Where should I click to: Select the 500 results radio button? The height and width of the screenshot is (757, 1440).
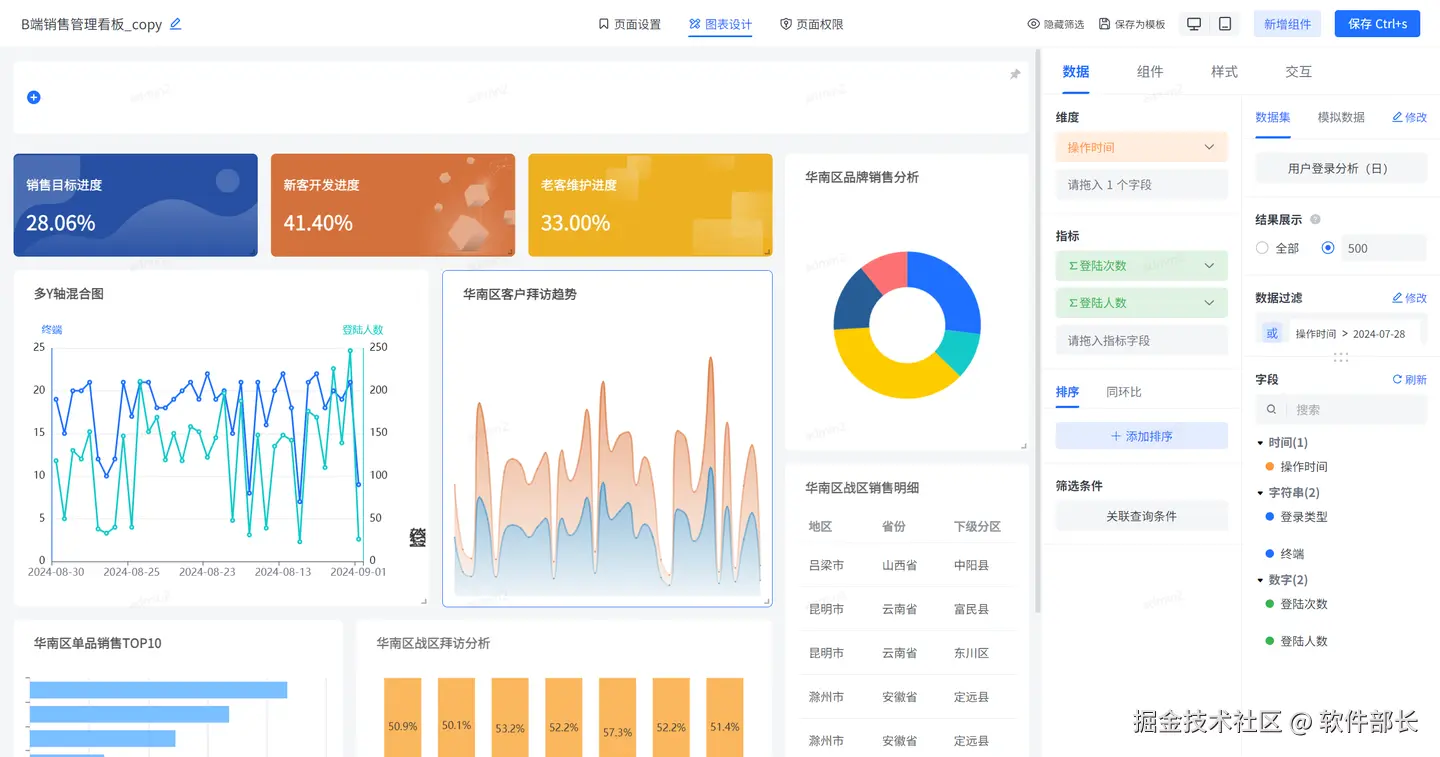(x=1328, y=248)
